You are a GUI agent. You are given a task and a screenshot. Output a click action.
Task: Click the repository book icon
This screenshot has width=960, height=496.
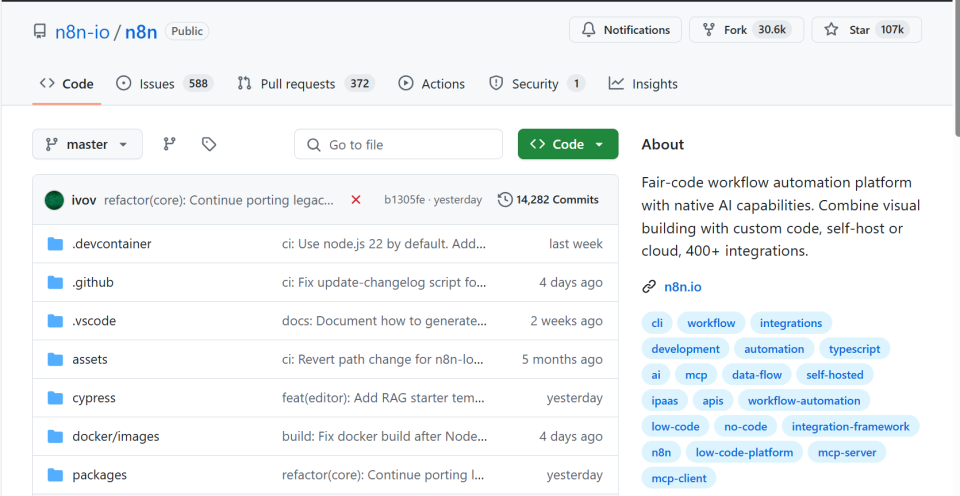pos(40,31)
